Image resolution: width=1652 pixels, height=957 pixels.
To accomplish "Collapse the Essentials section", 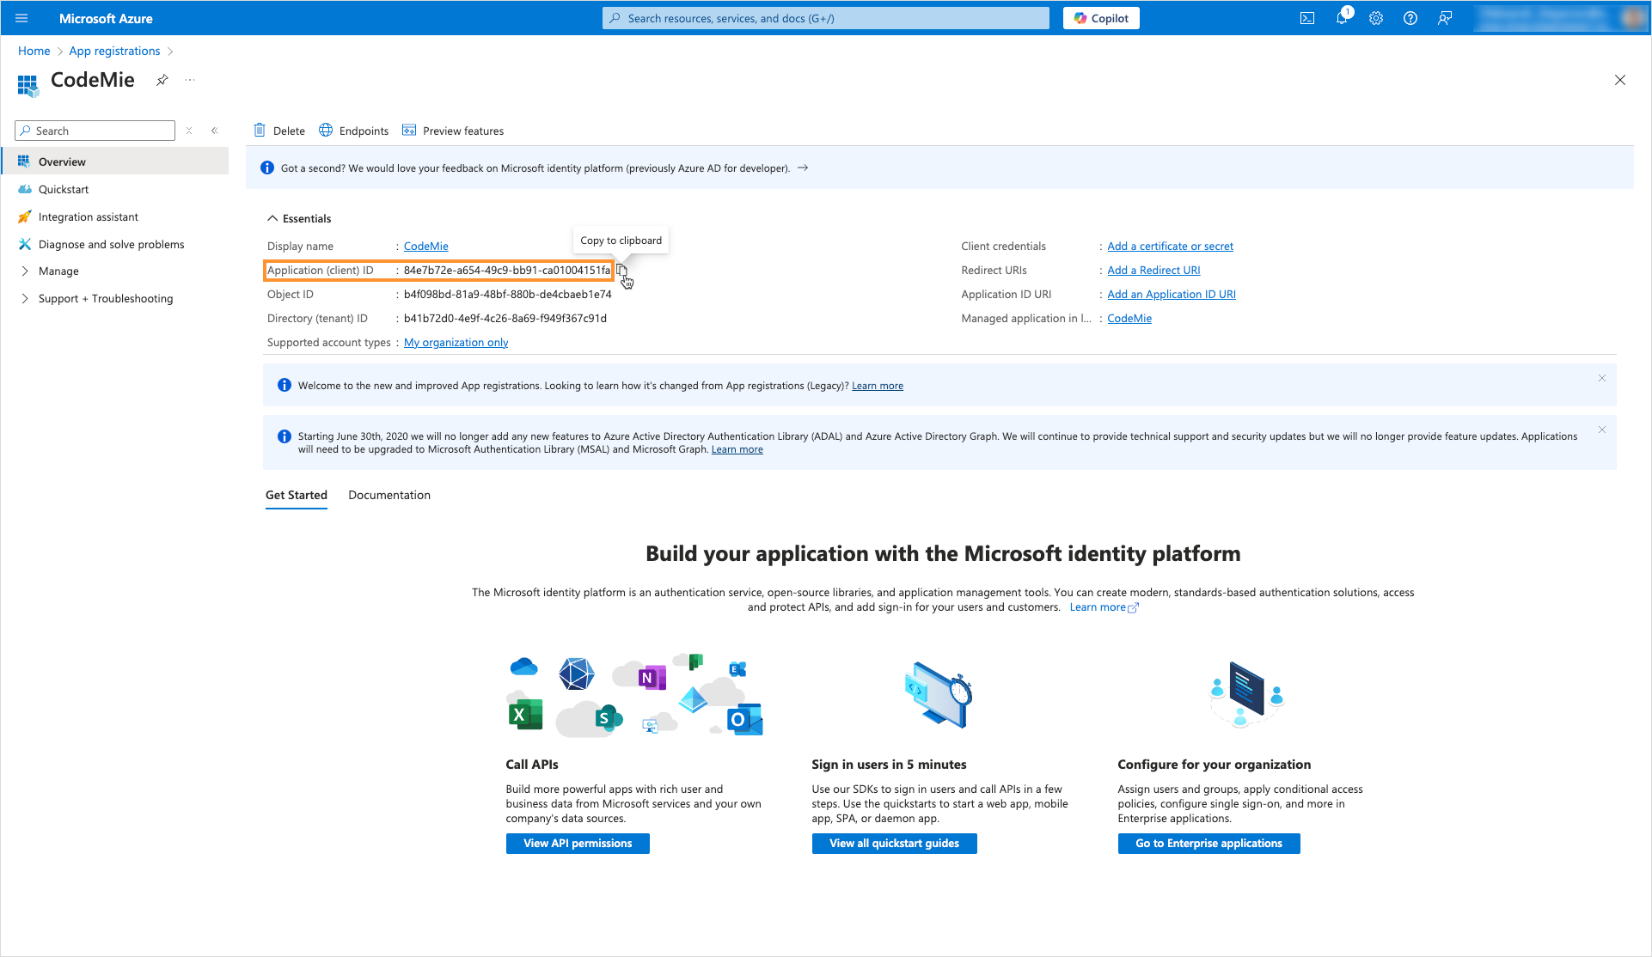I will pos(273,218).
